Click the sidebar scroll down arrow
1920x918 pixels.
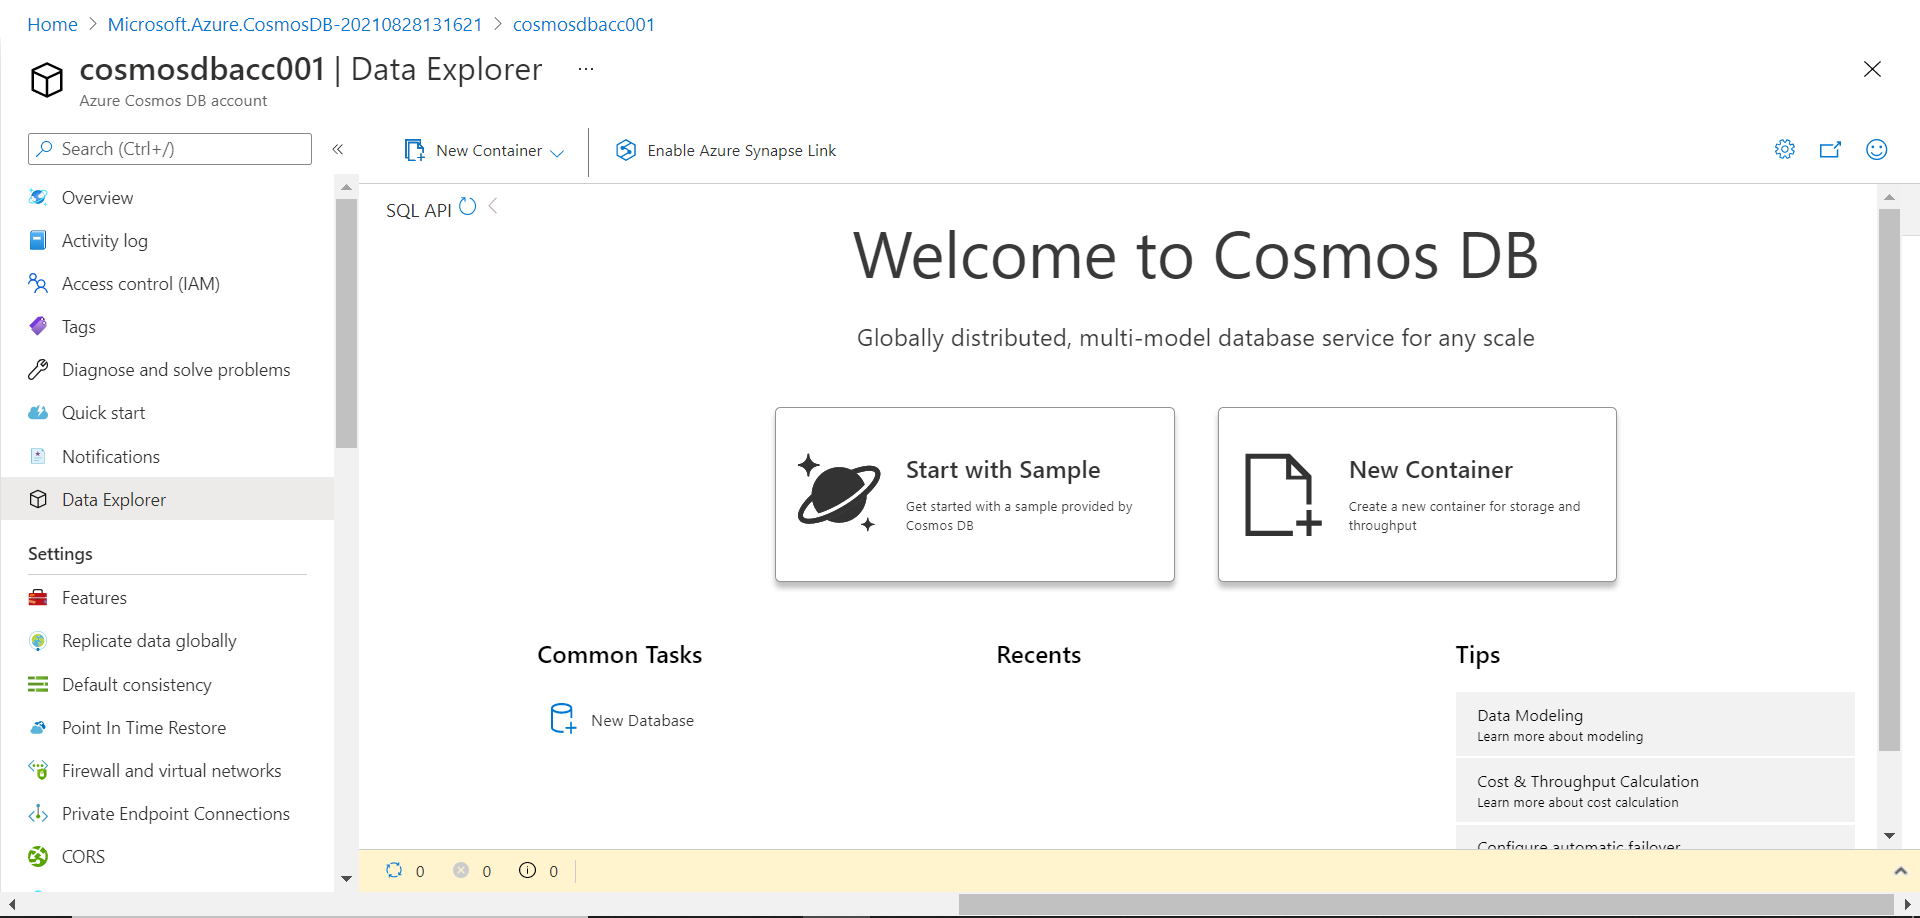coord(346,879)
